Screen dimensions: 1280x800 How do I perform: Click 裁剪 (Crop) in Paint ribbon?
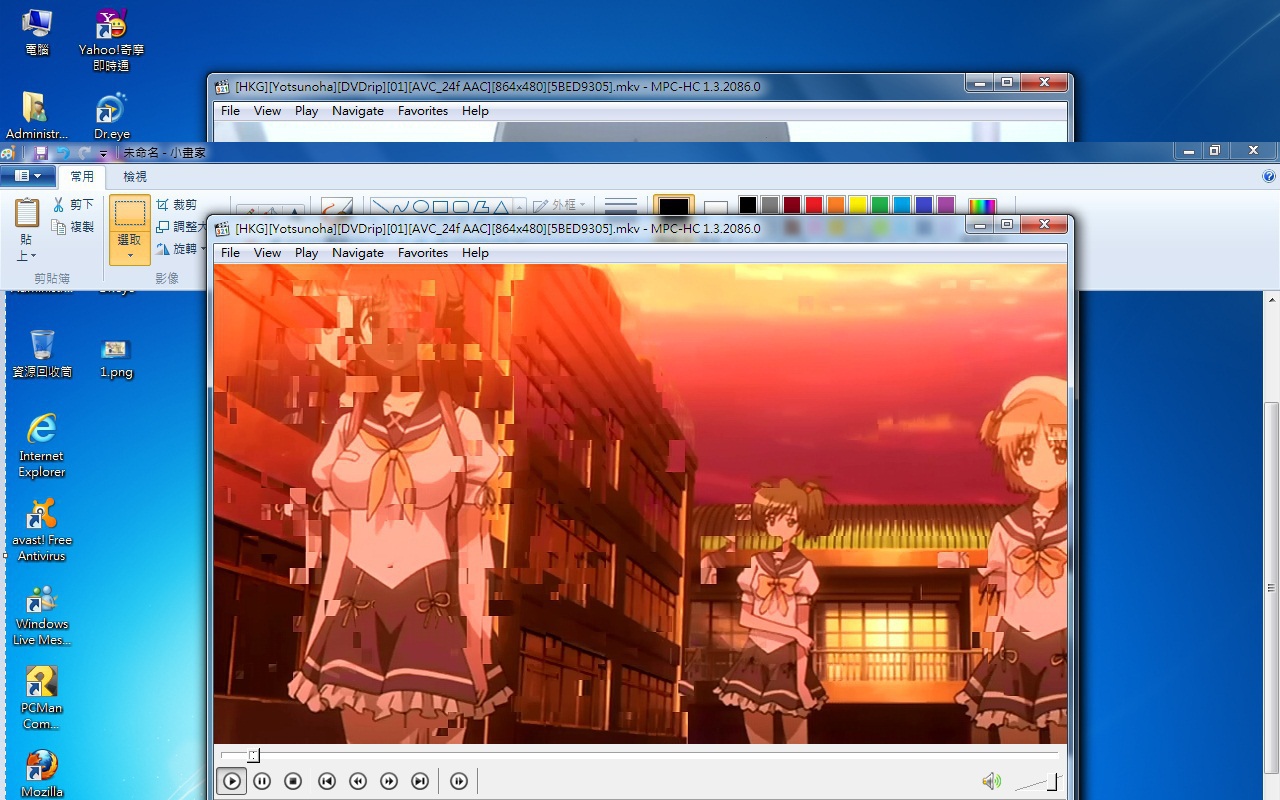[177, 205]
